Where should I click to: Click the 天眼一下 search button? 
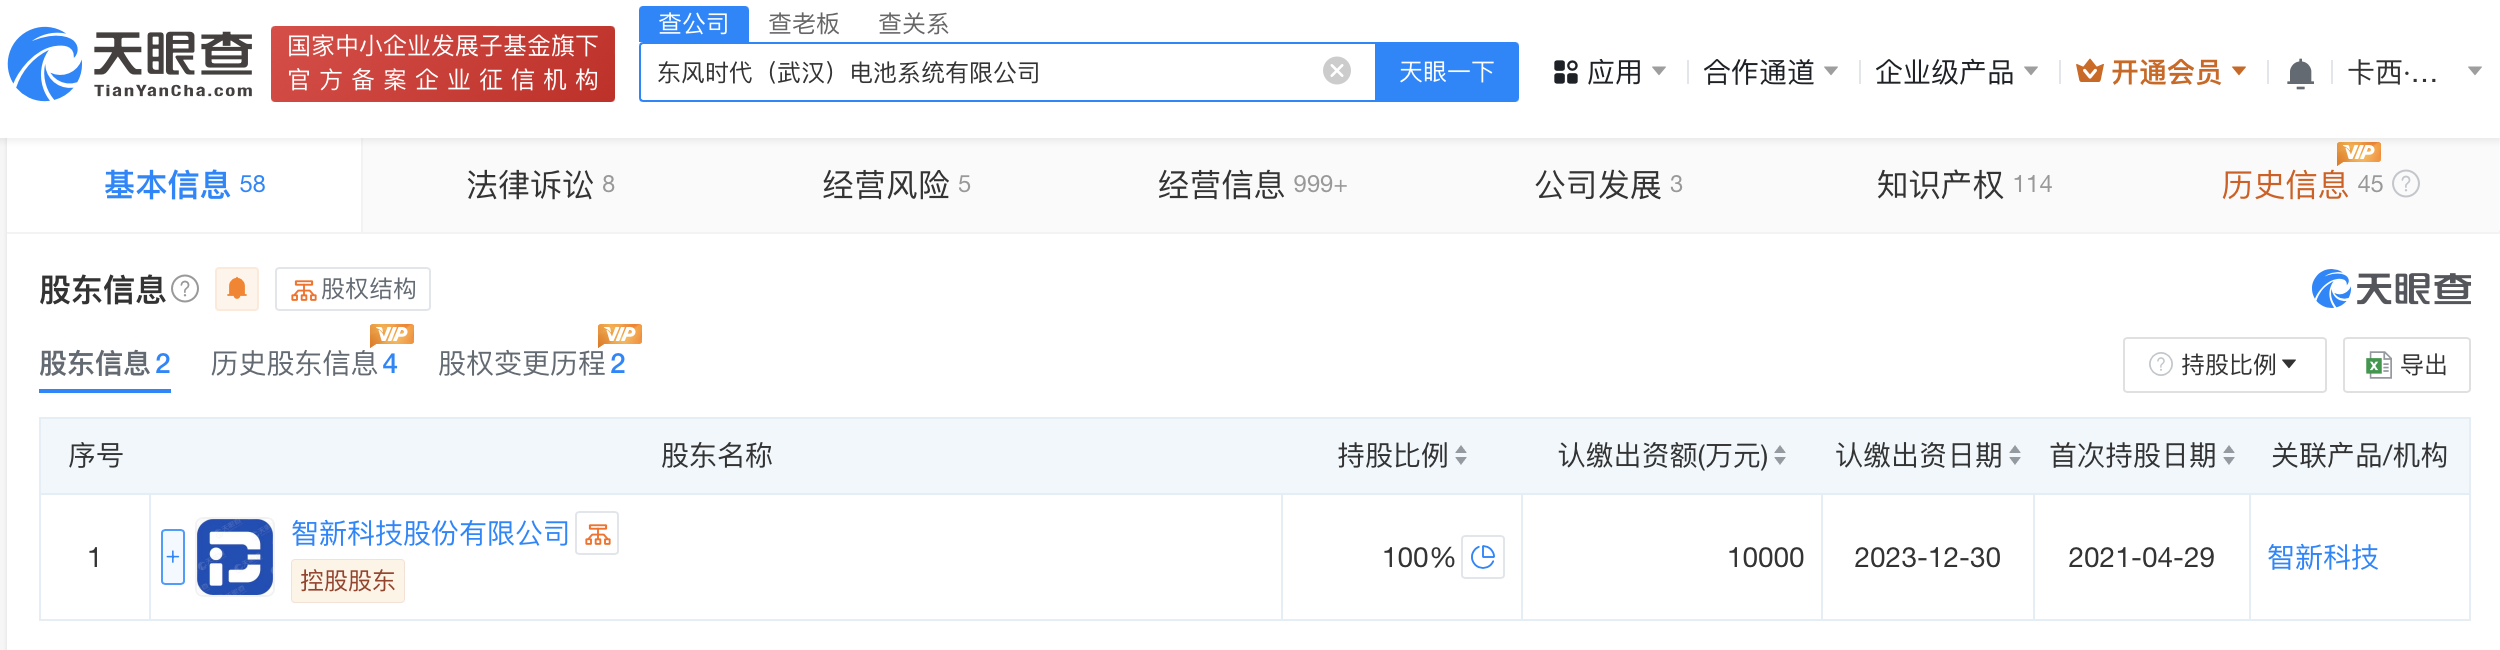point(1447,72)
